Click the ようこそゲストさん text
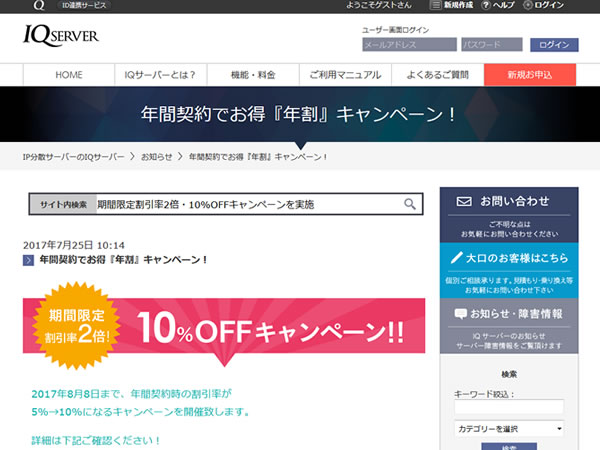The height and width of the screenshot is (450, 600). click(x=379, y=5)
